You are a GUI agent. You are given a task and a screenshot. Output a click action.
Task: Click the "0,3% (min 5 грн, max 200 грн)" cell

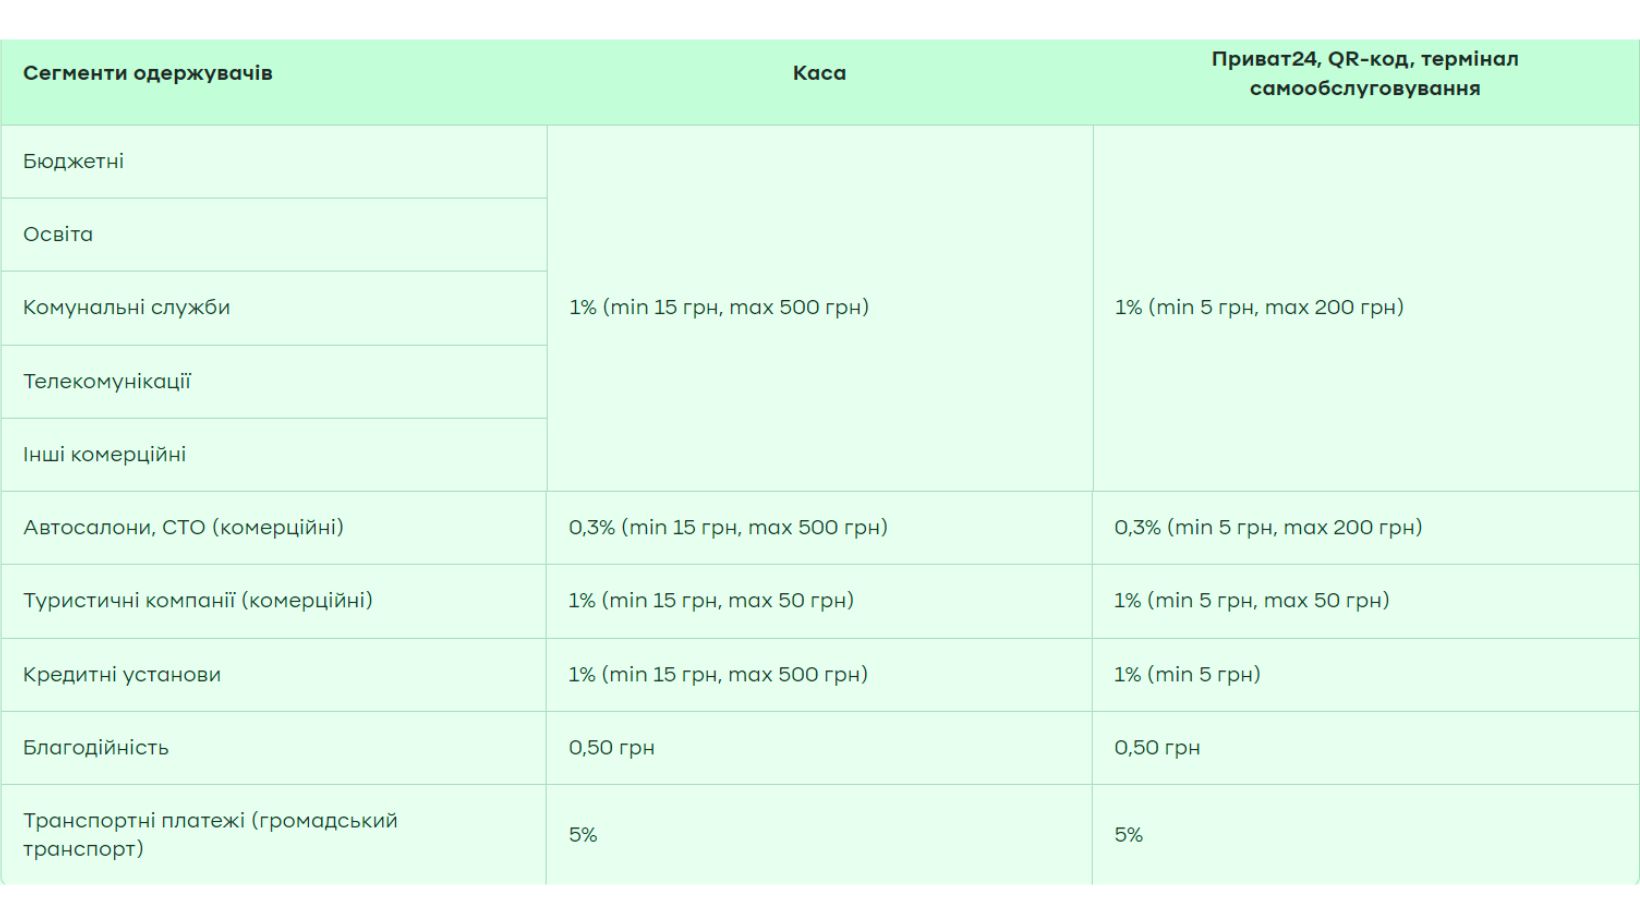[x=1268, y=527]
